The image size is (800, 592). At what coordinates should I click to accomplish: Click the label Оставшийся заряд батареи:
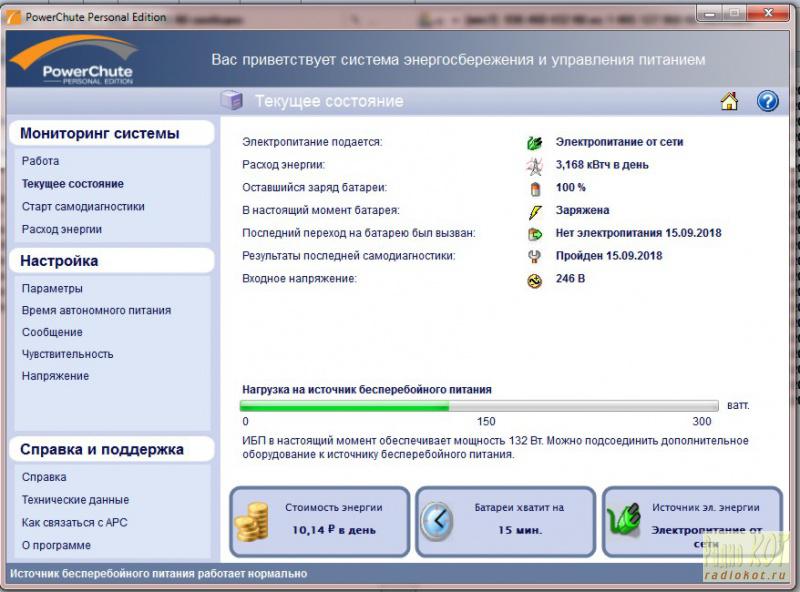314,187
